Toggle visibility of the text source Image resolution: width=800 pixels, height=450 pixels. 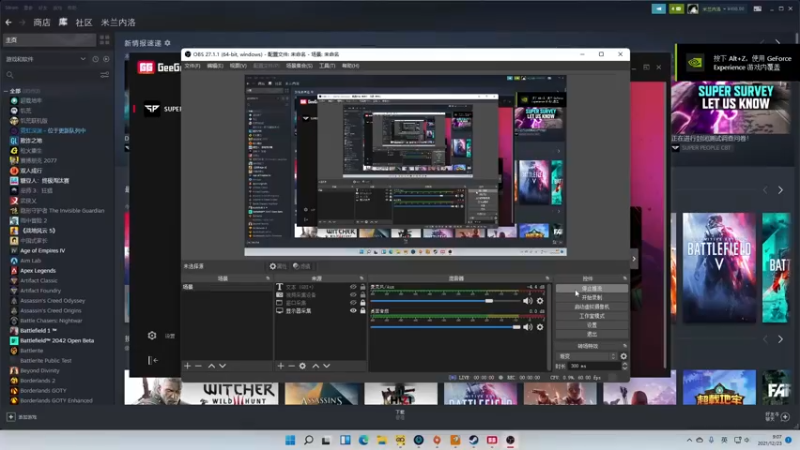(x=353, y=287)
